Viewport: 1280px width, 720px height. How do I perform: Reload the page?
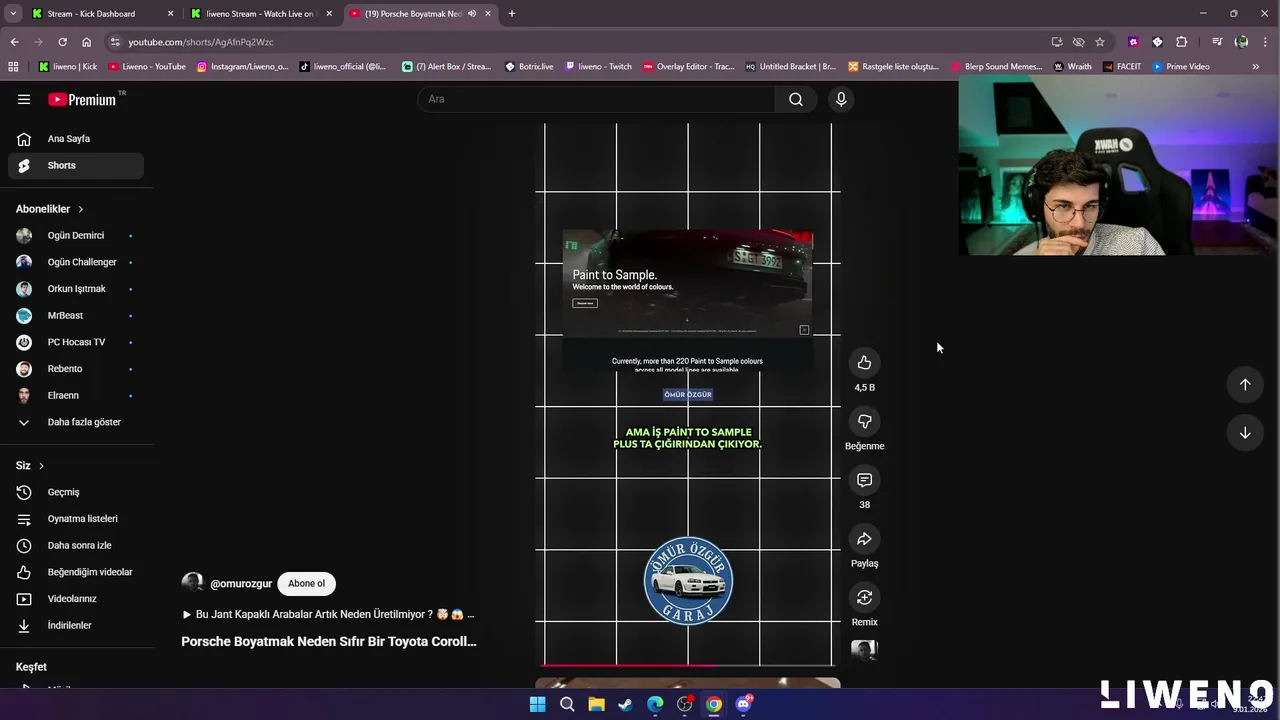(62, 42)
